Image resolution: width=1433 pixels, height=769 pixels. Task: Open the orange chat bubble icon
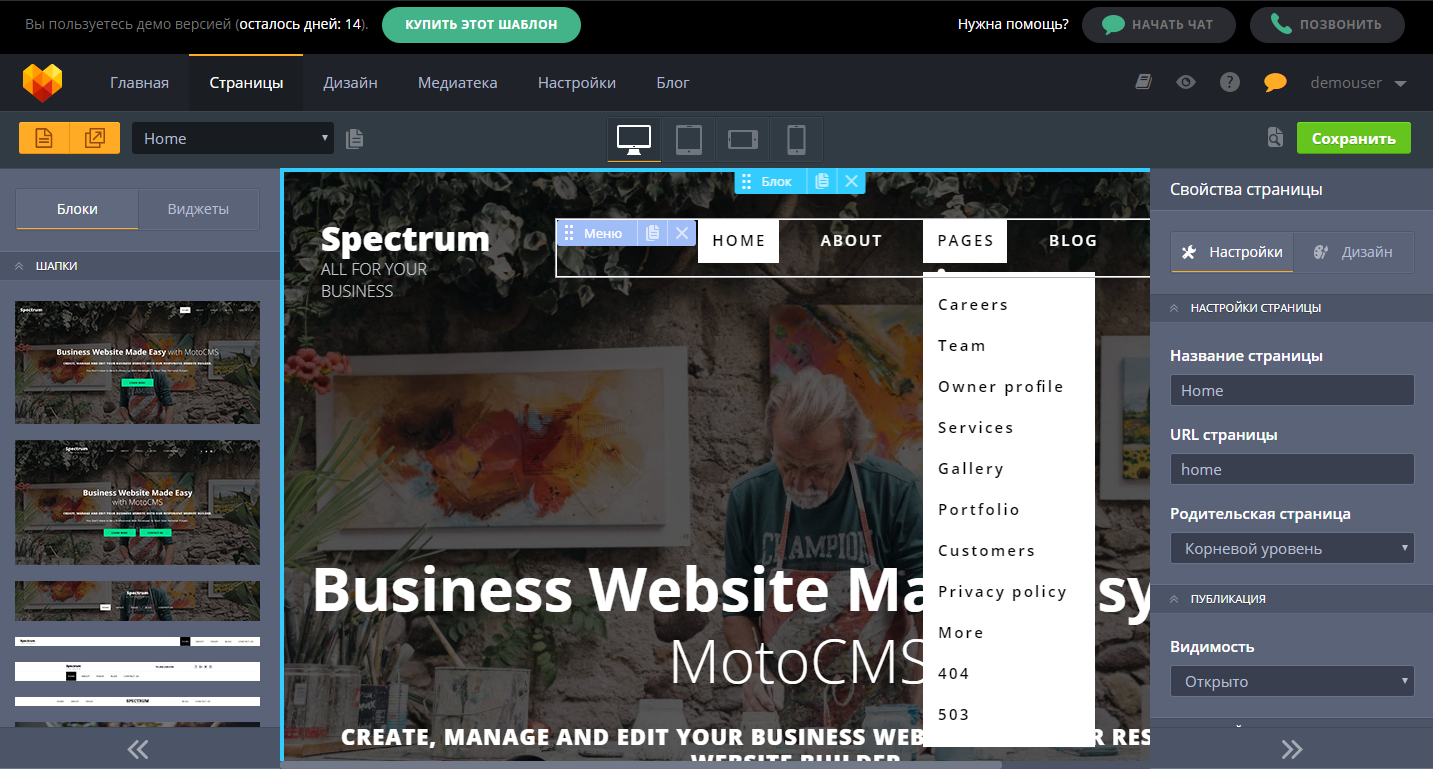point(1274,83)
